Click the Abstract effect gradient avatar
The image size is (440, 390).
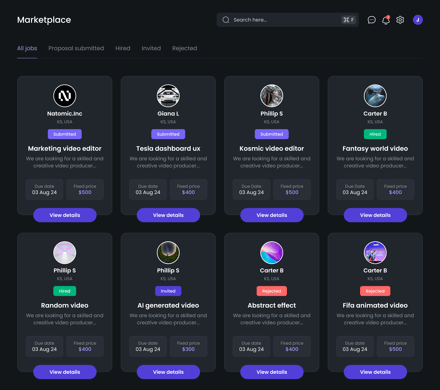point(272,253)
